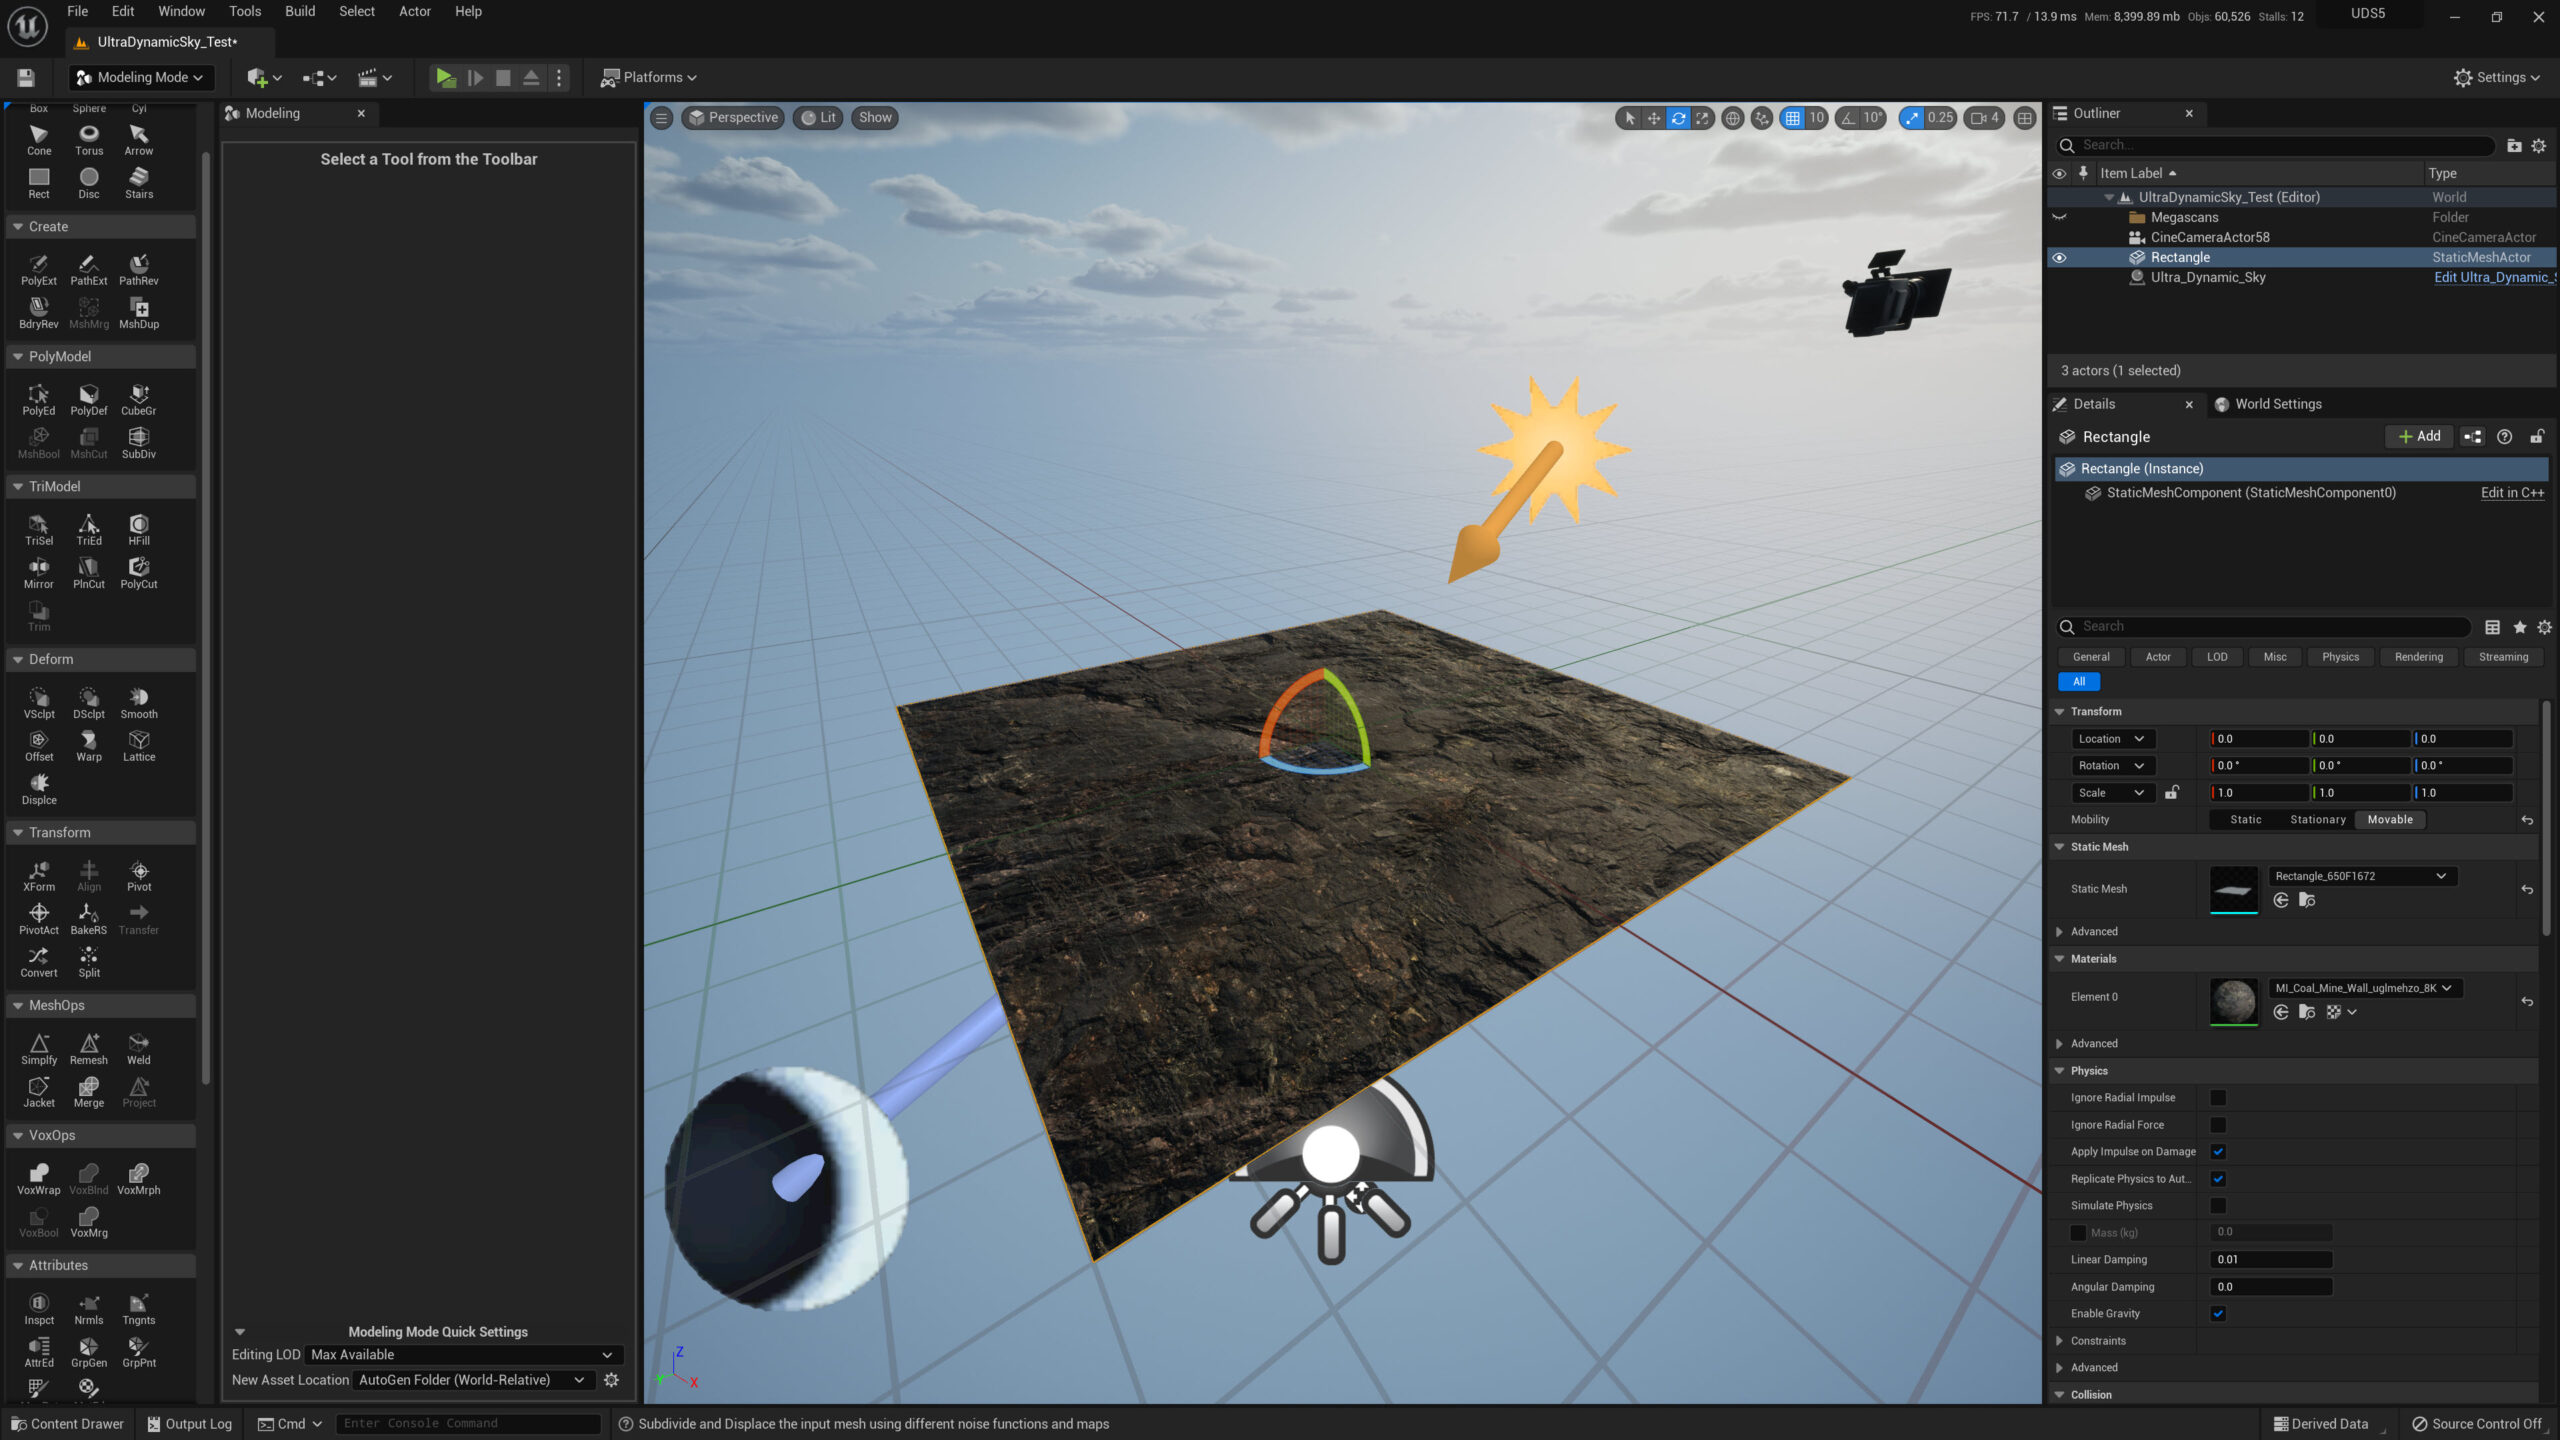Select the Remesh tool icon
The height and width of the screenshot is (1440, 2560).
click(89, 1046)
